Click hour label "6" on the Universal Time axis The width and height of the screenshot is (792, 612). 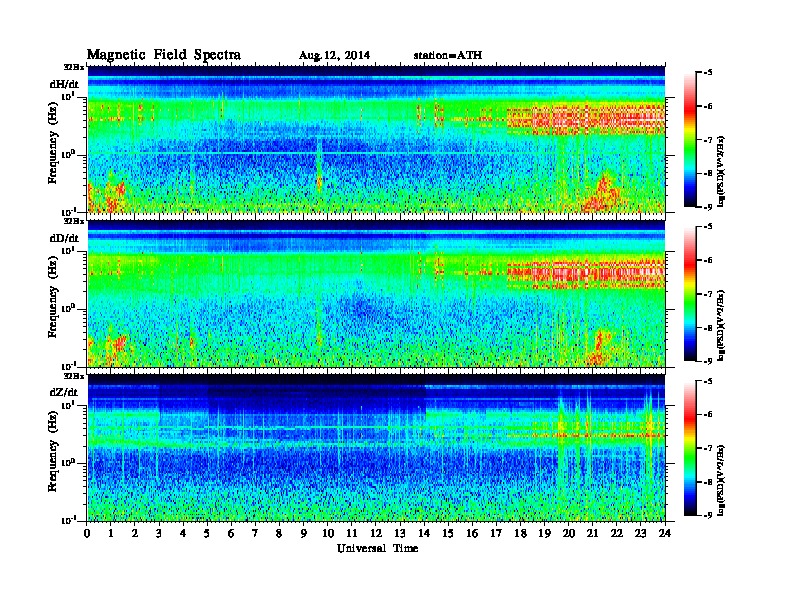pyautogui.click(x=232, y=534)
